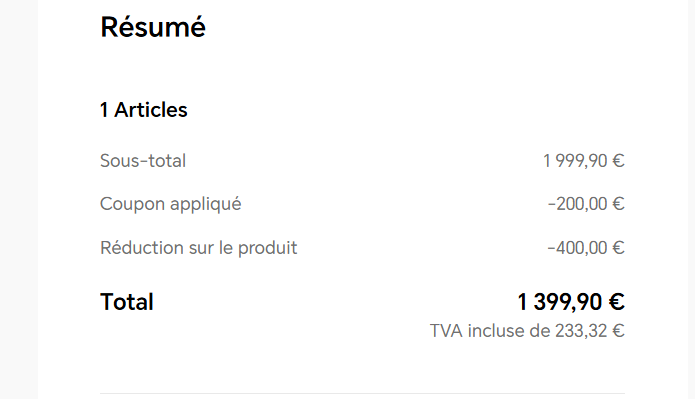Click the bold Total label
Screen dimensions: 695x399
coord(127,302)
